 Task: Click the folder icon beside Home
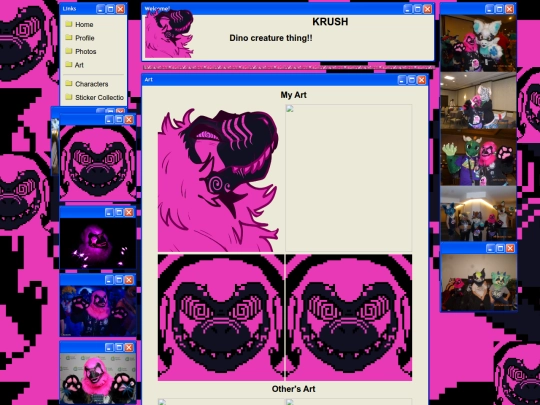69,24
